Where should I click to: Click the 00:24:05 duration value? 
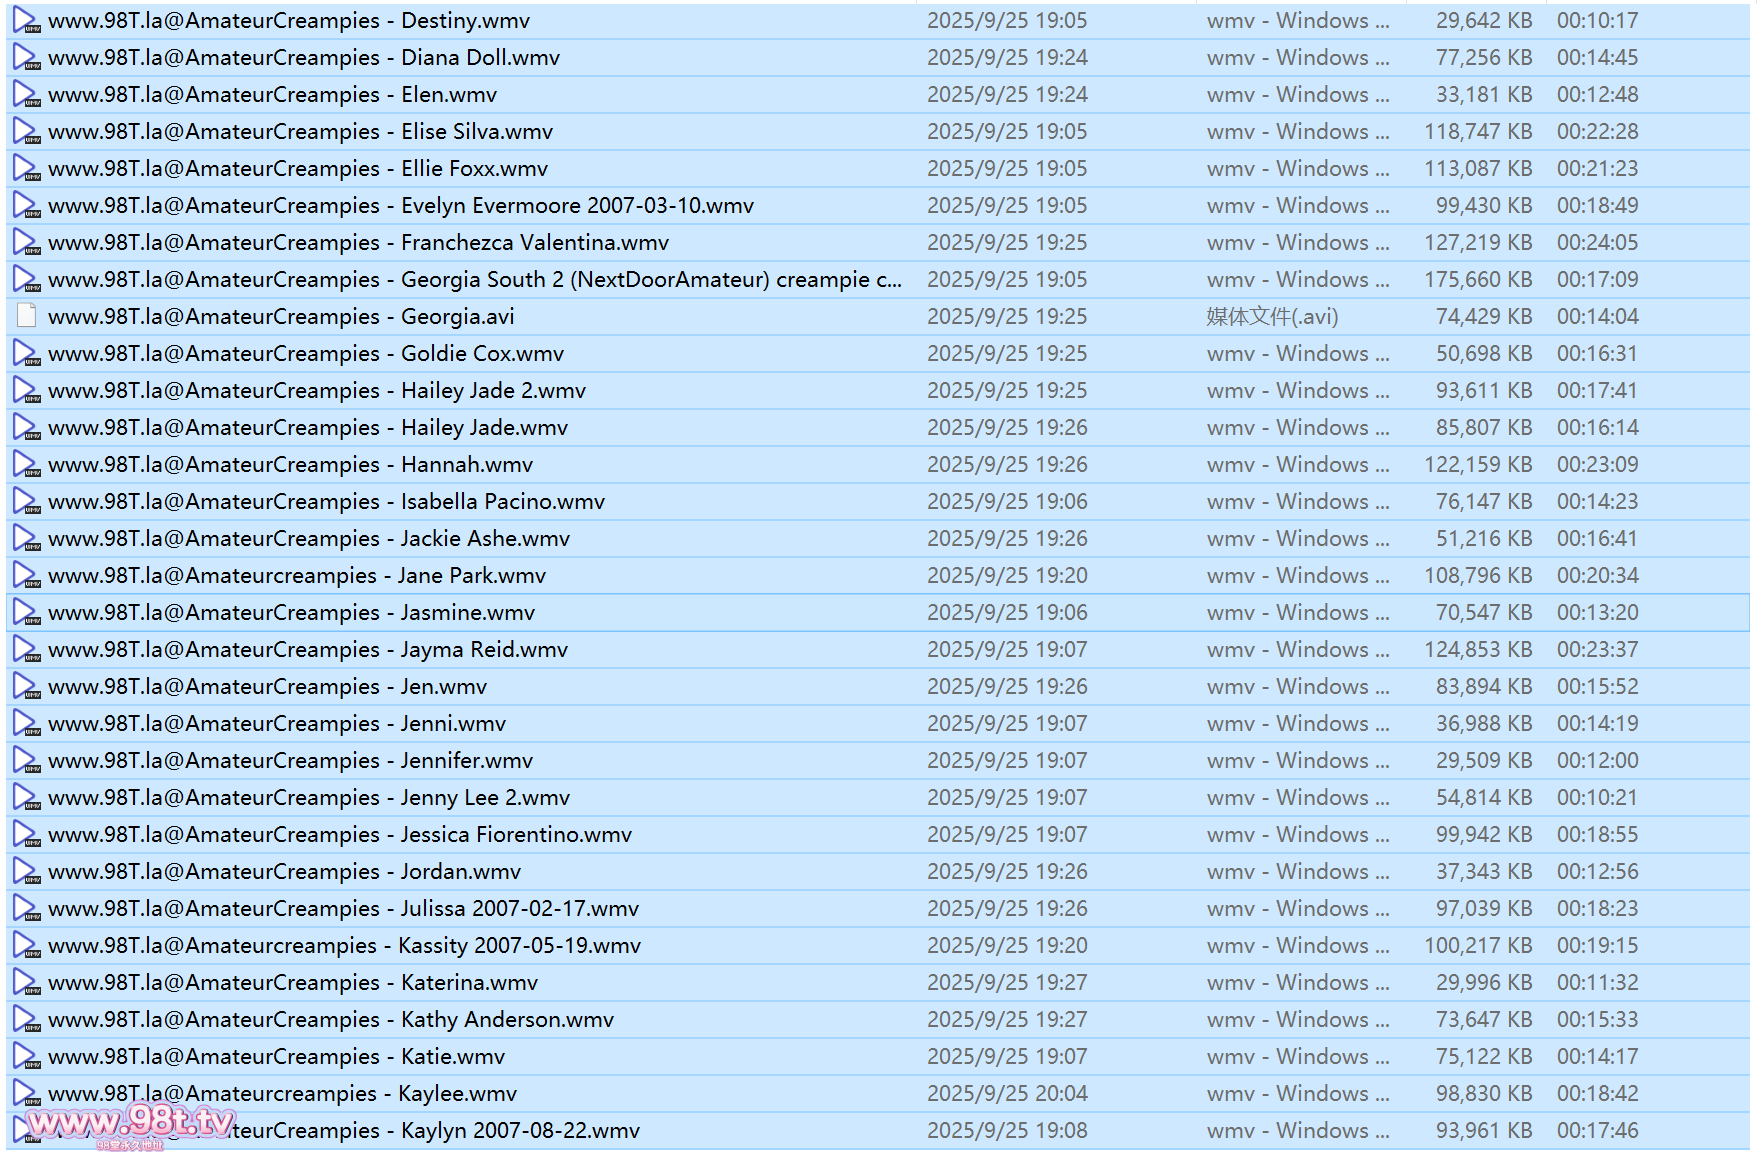pyautogui.click(x=1597, y=243)
